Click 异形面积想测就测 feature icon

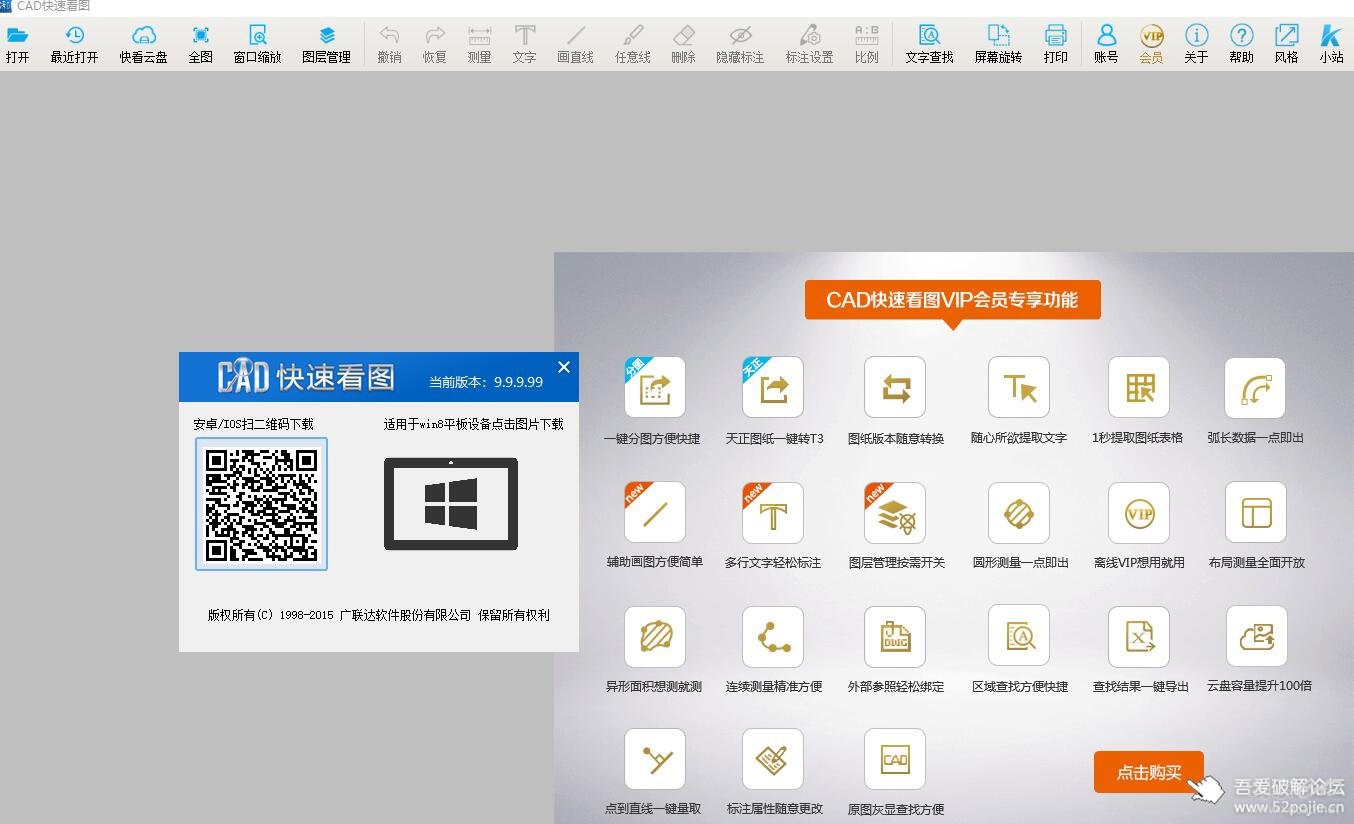point(654,636)
